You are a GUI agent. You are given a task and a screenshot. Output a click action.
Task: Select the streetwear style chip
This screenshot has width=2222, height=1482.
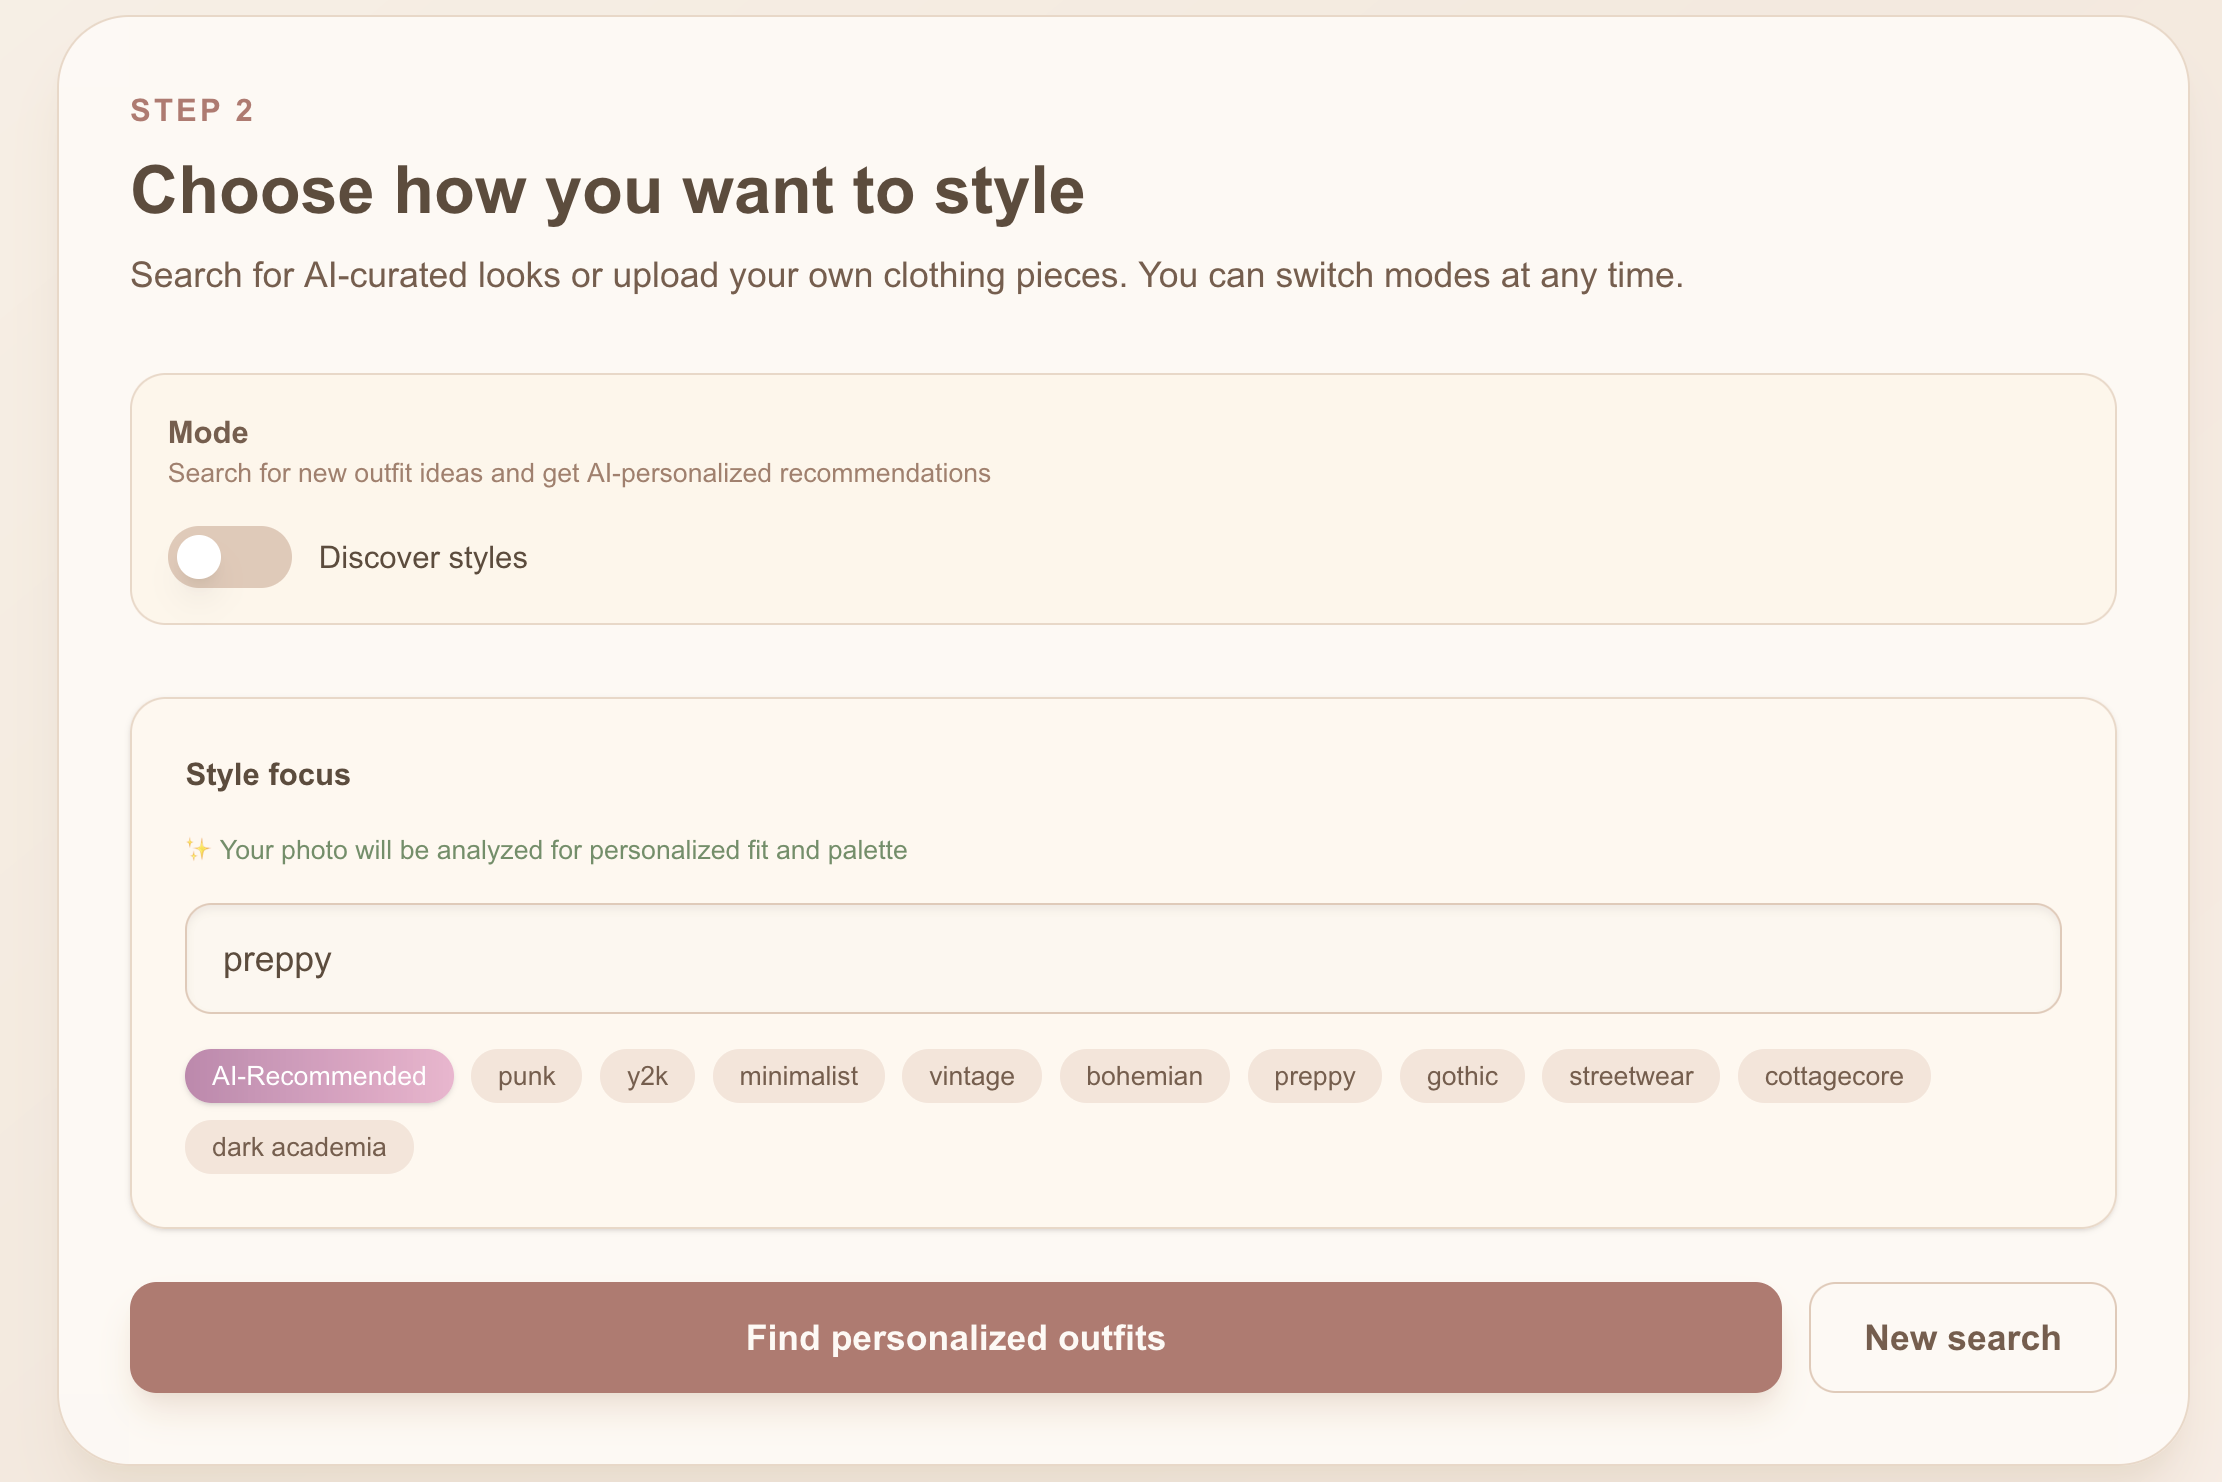pos(1630,1076)
